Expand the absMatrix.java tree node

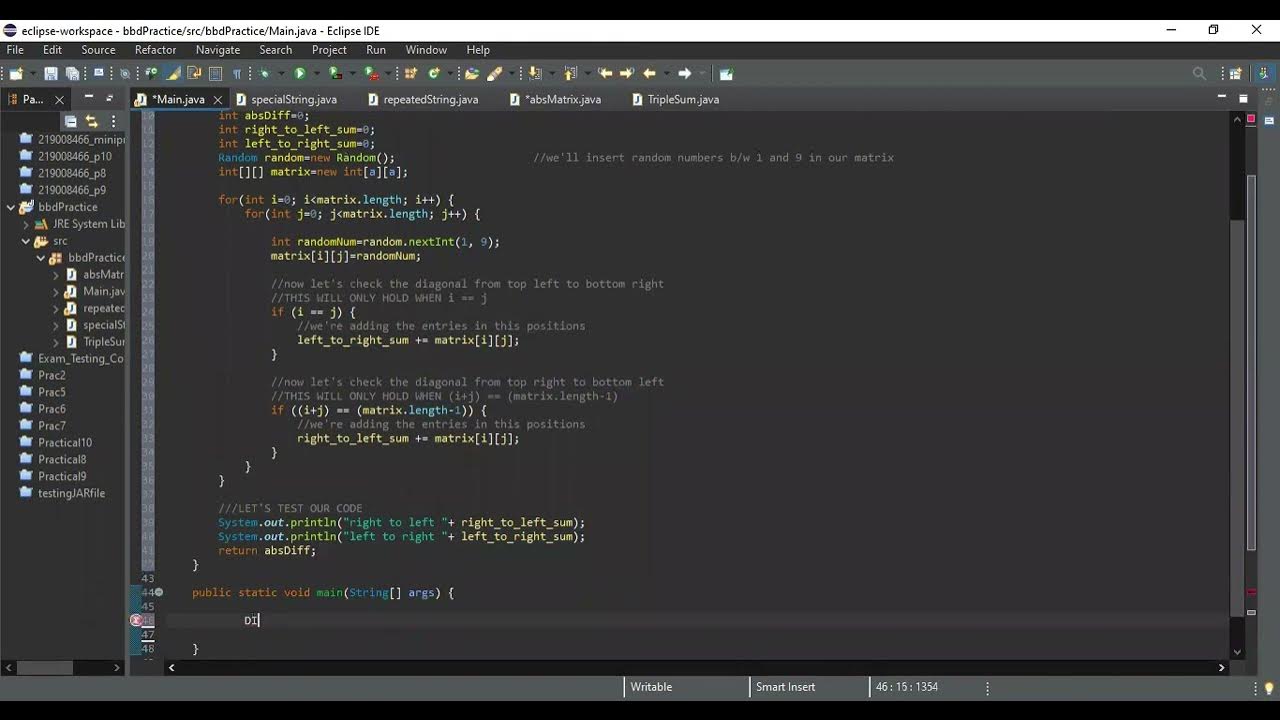click(x=56, y=274)
